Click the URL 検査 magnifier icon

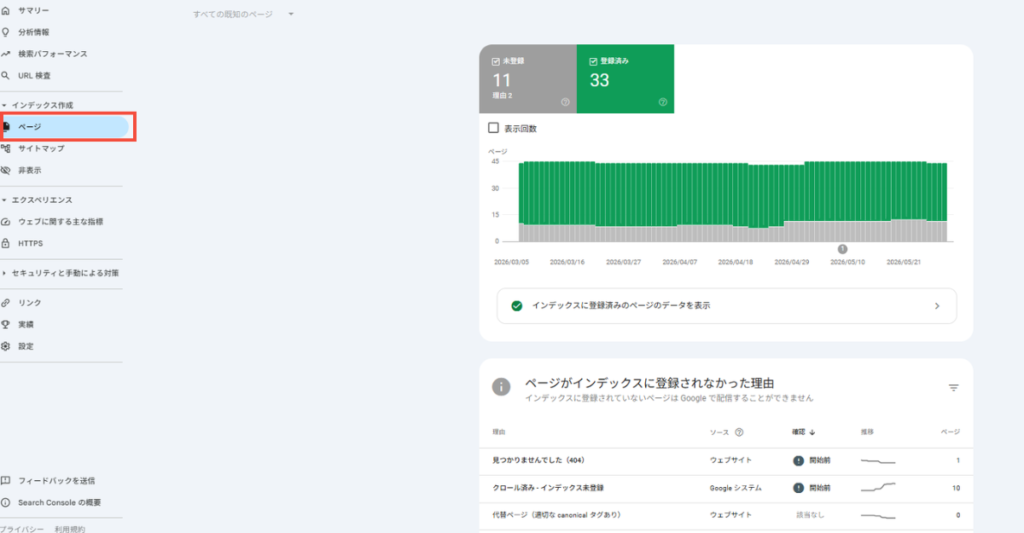coord(5,76)
